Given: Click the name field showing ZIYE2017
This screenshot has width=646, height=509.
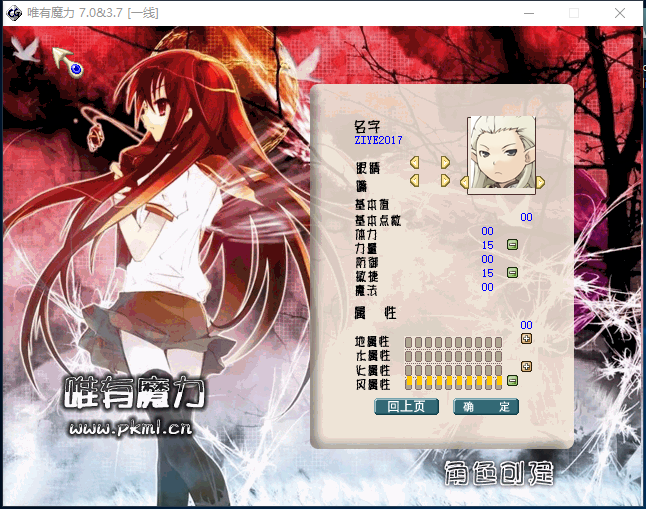Looking at the screenshot, I should [x=378, y=141].
